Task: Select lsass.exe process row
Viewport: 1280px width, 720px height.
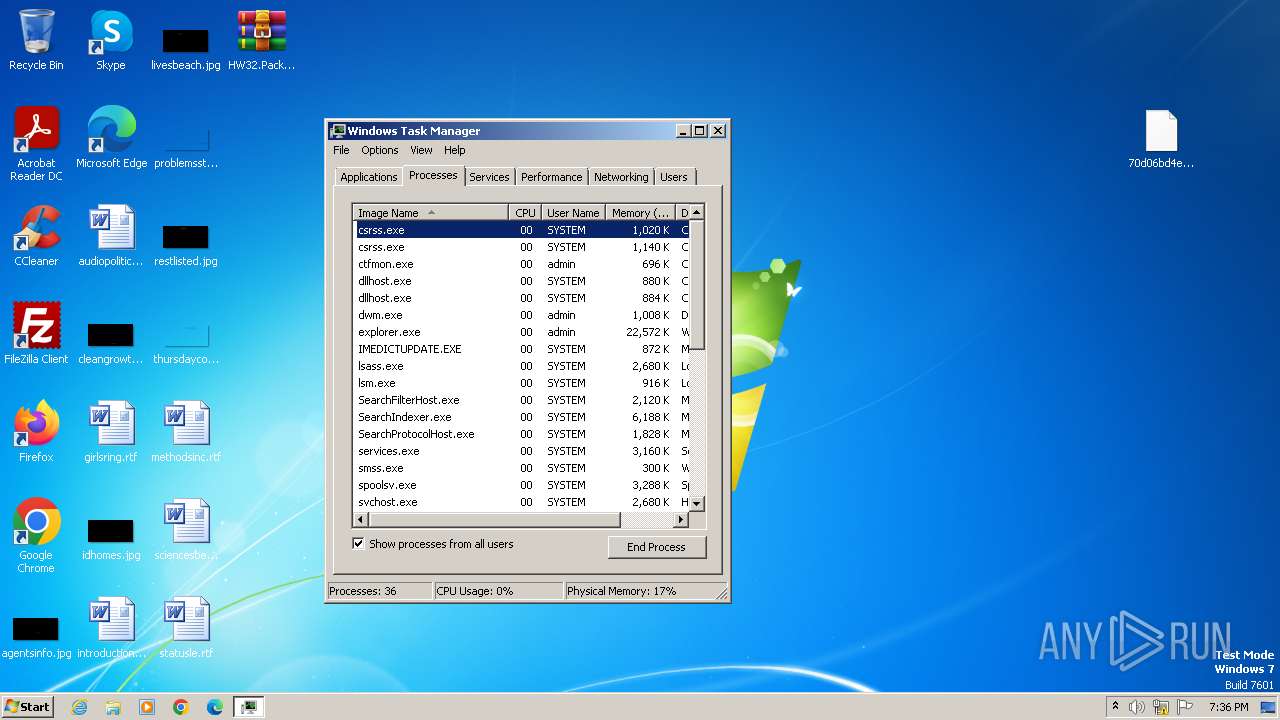Action: tap(521, 366)
